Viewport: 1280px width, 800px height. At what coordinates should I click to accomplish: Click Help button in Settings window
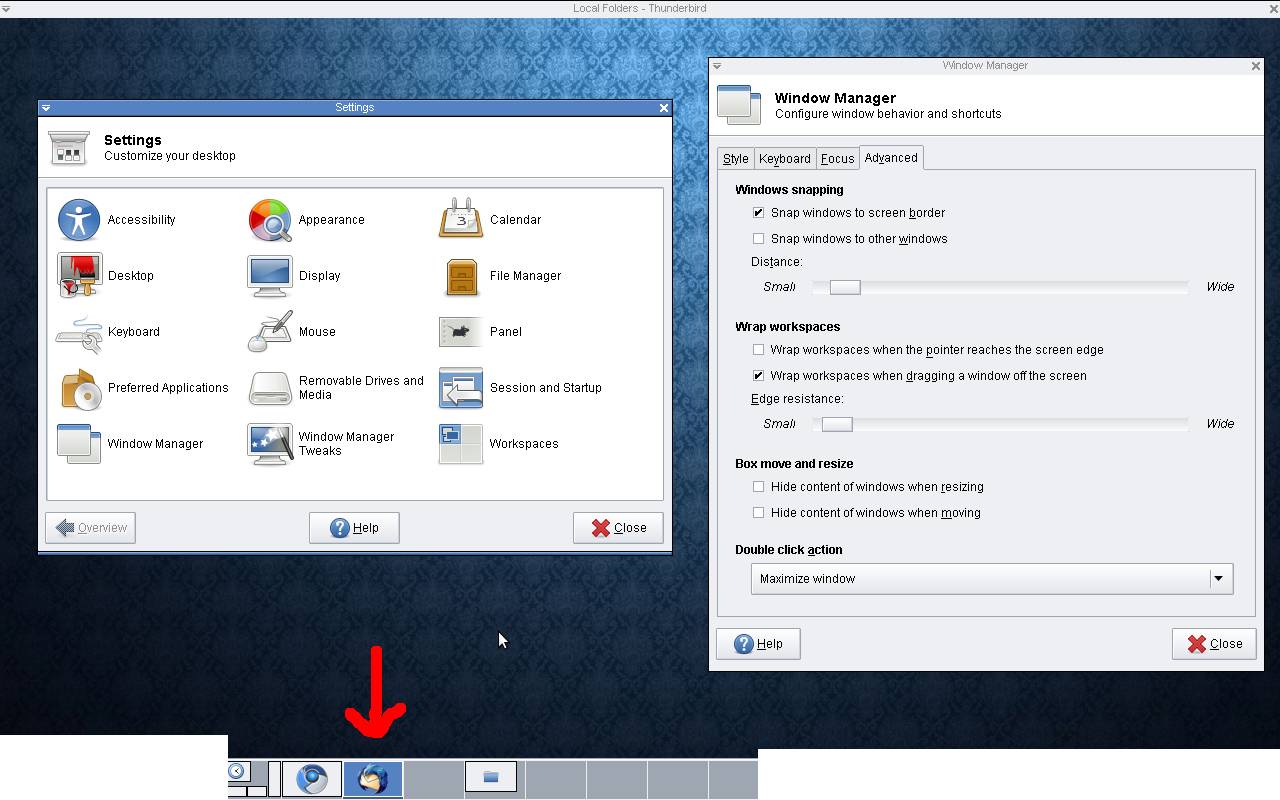(x=354, y=528)
